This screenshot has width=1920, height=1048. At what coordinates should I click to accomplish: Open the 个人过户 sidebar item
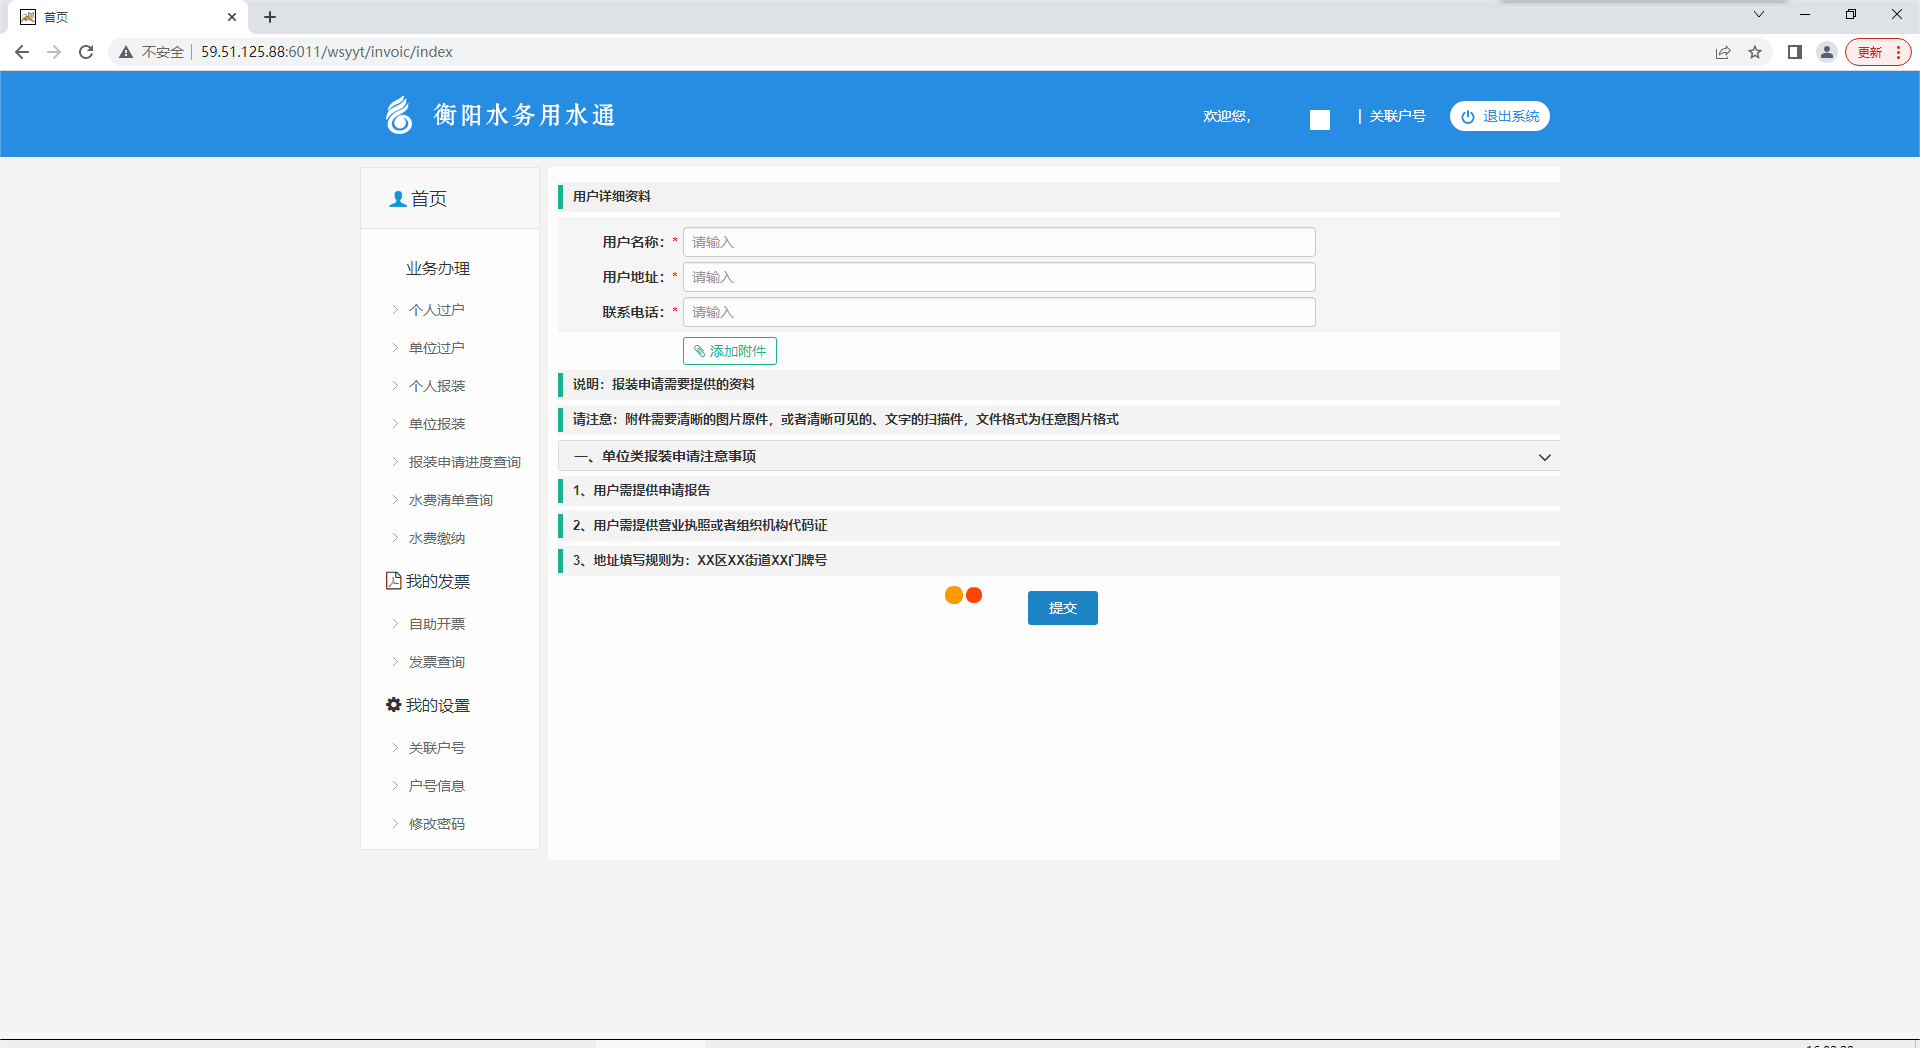click(x=436, y=310)
